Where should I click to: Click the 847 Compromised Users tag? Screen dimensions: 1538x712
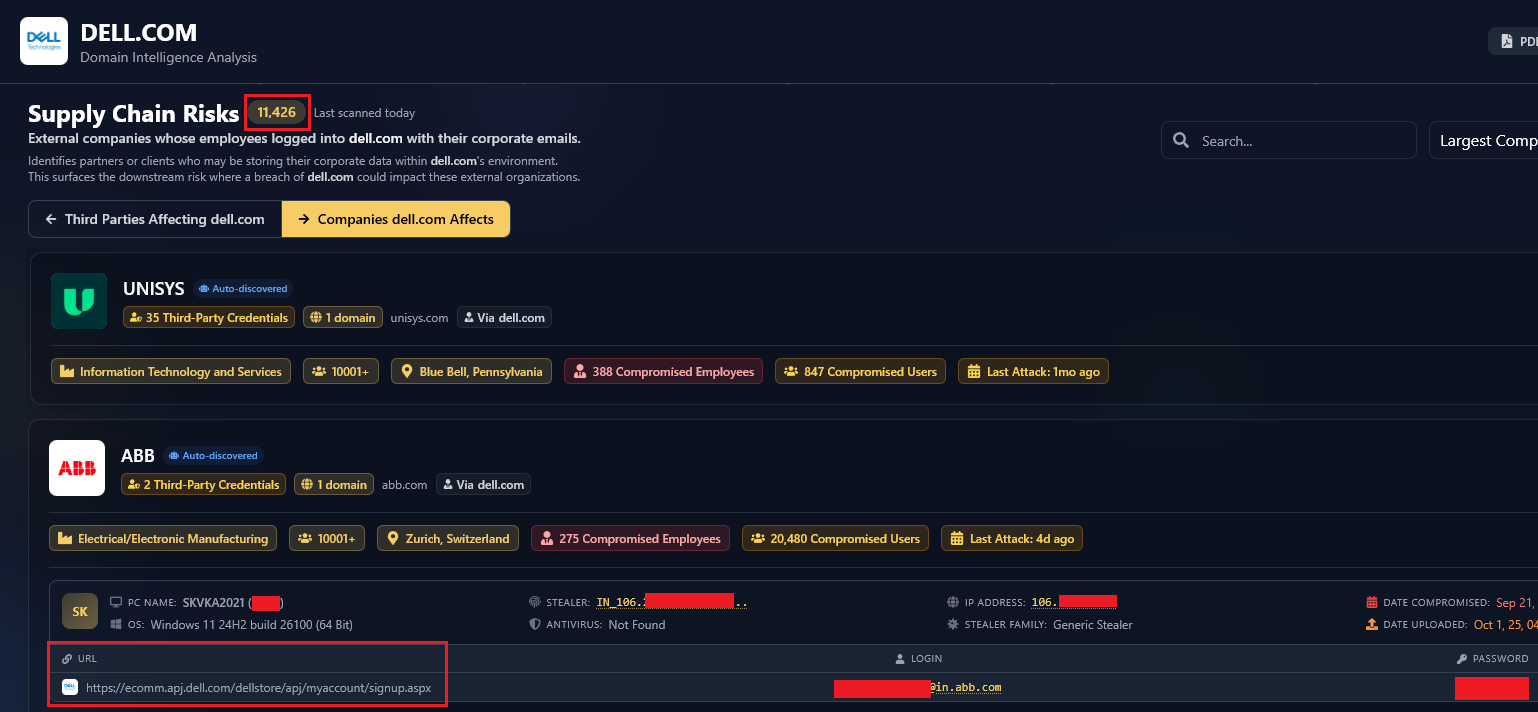(860, 372)
